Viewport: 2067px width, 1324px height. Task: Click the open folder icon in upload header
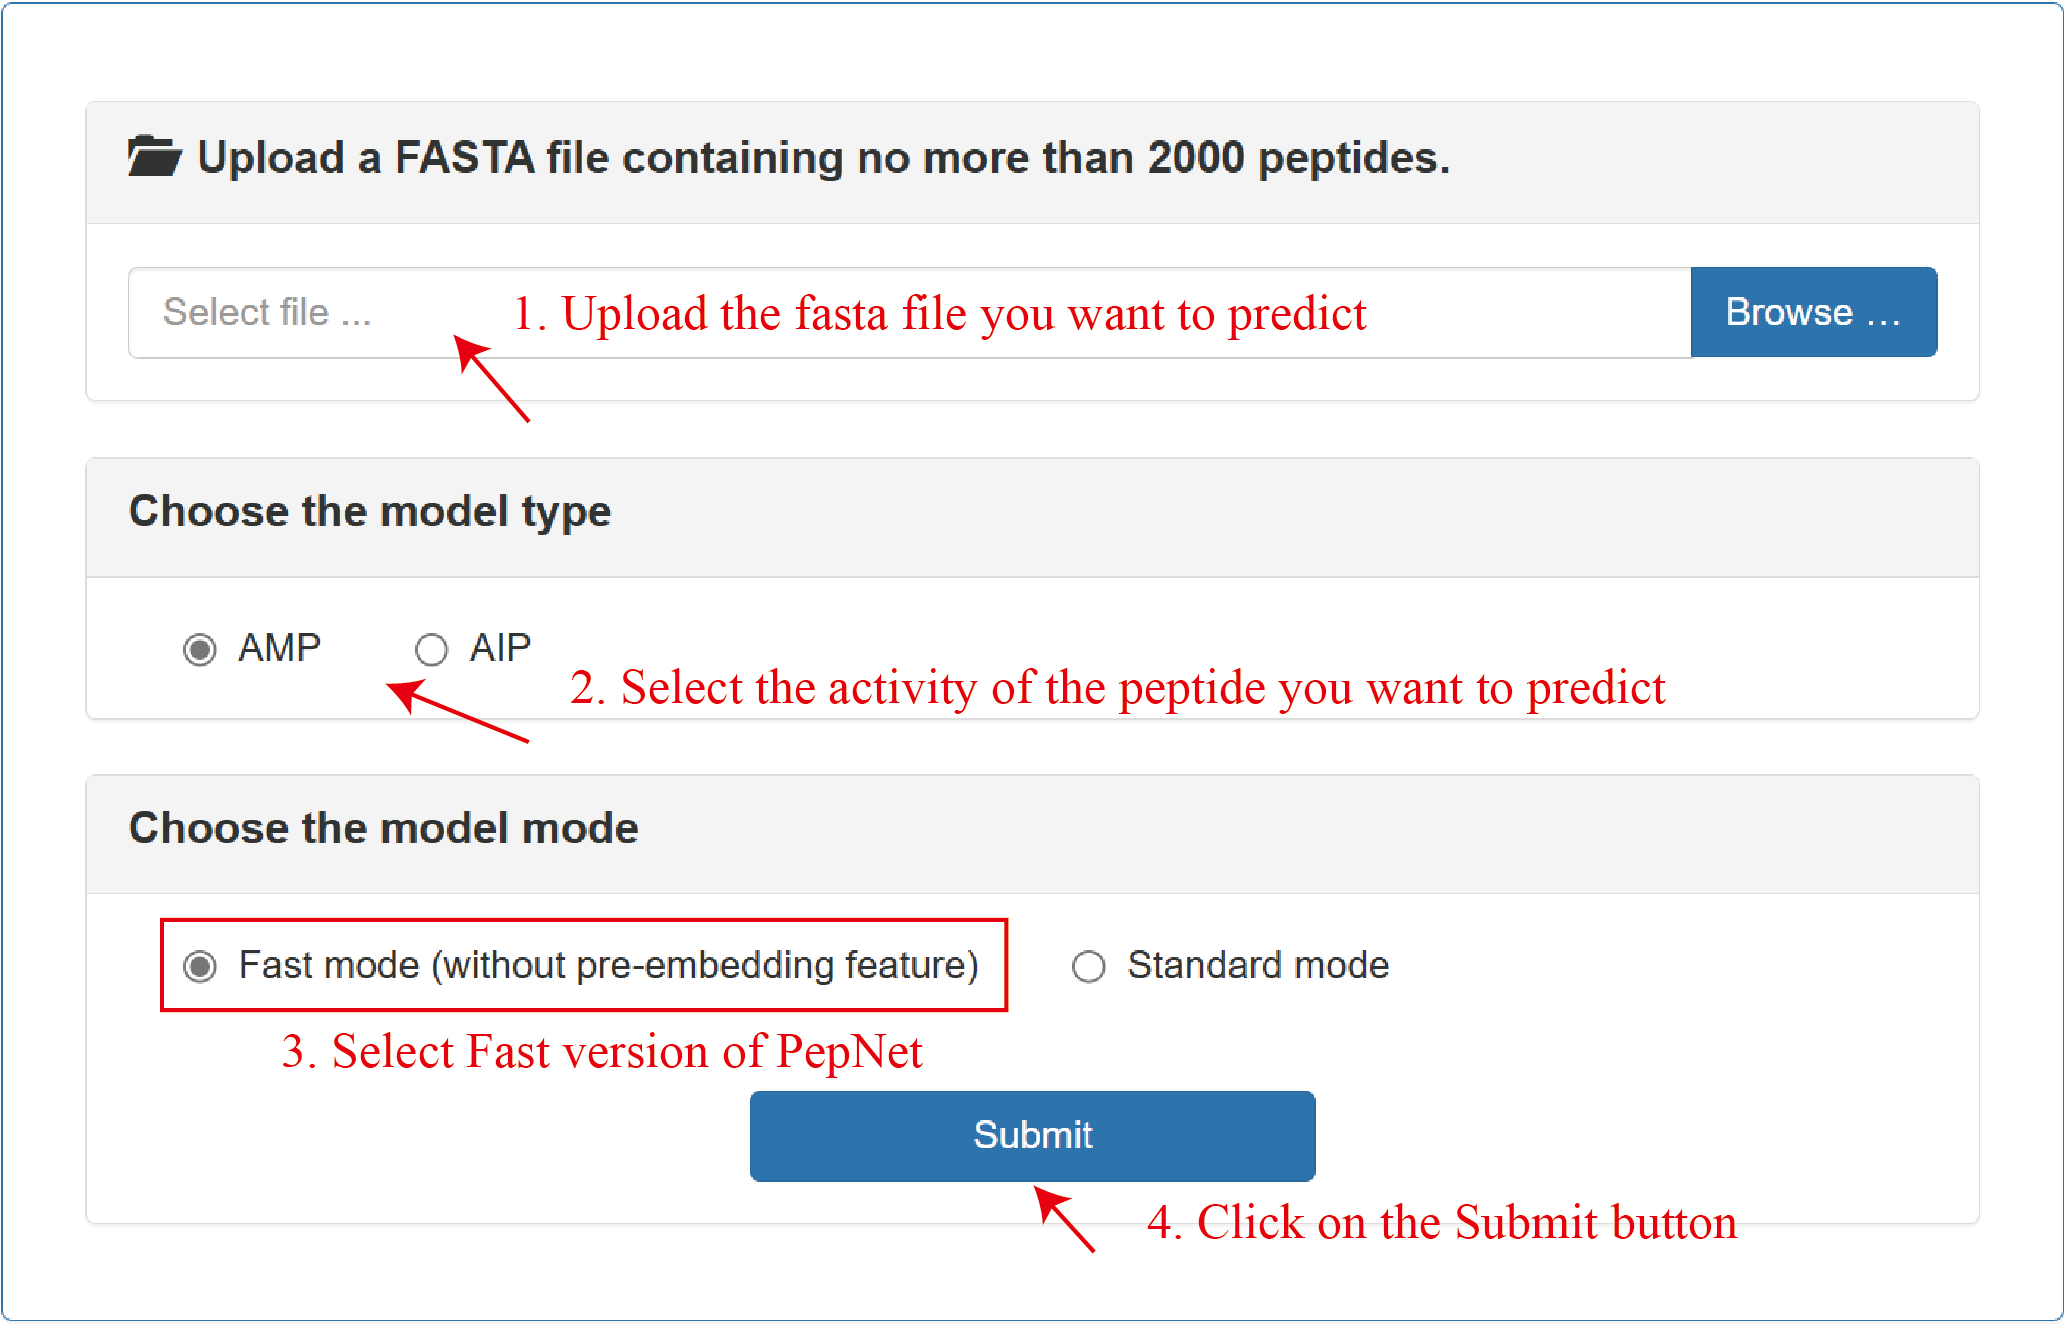154,157
